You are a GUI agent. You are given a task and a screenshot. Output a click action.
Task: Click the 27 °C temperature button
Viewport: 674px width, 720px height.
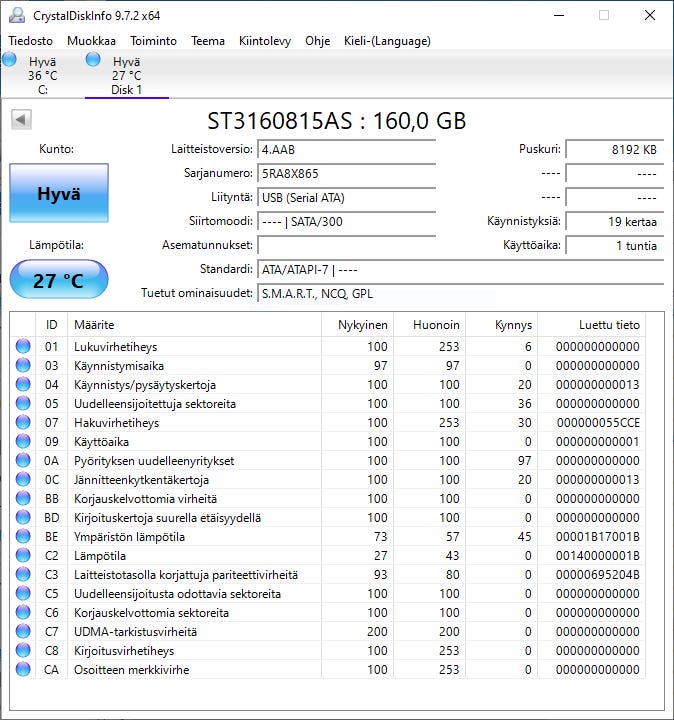(58, 280)
